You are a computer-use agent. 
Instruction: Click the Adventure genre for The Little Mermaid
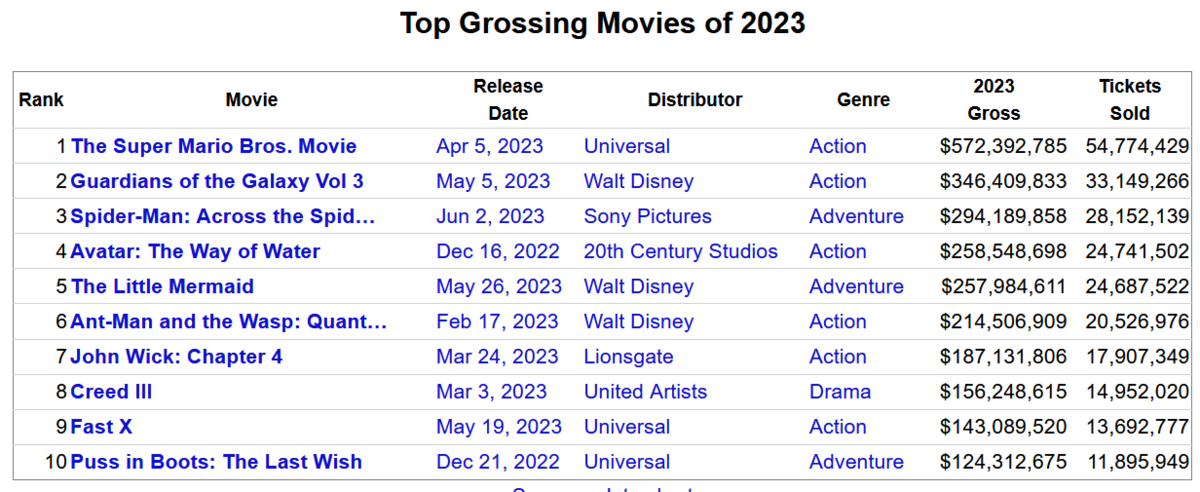point(856,286)
